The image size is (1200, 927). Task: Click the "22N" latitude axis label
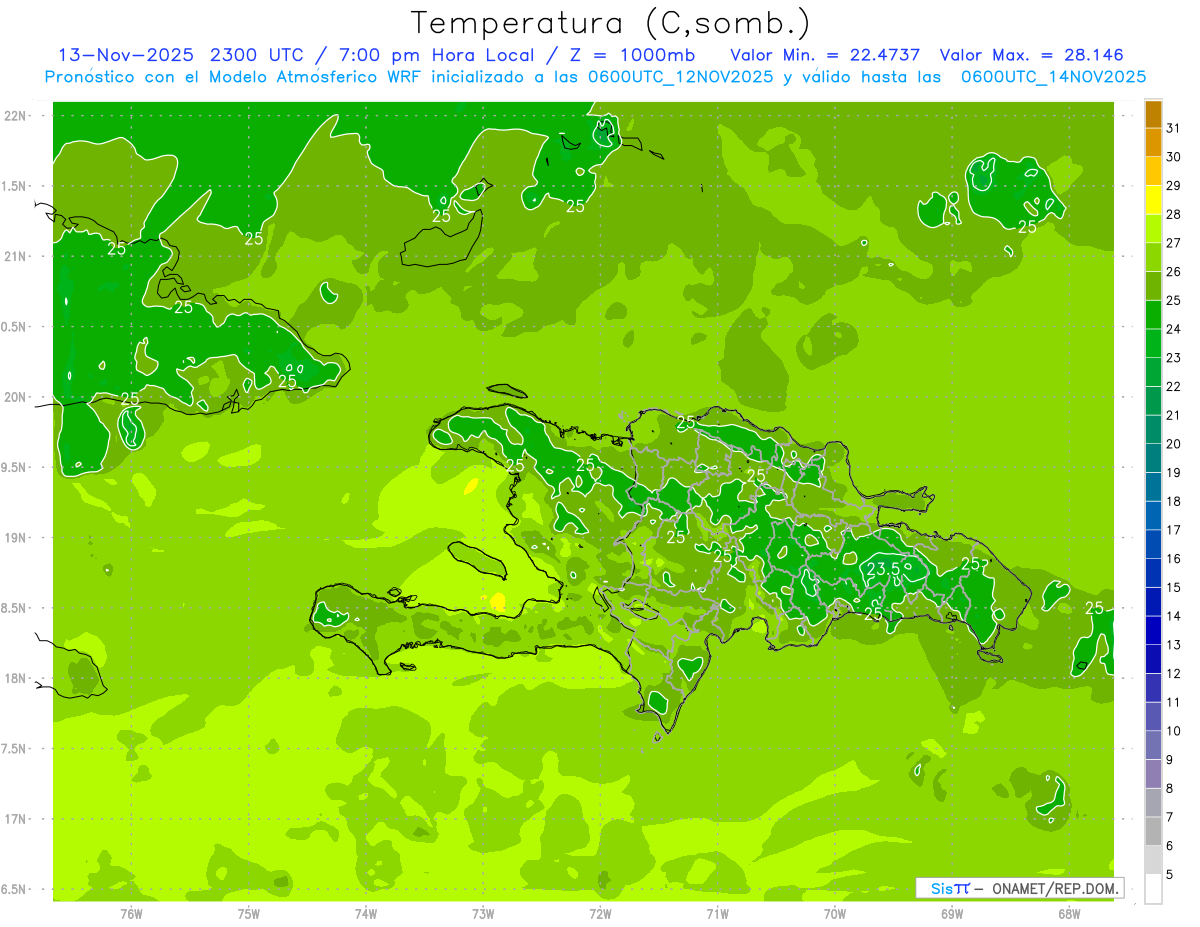(x=14, y=115)
